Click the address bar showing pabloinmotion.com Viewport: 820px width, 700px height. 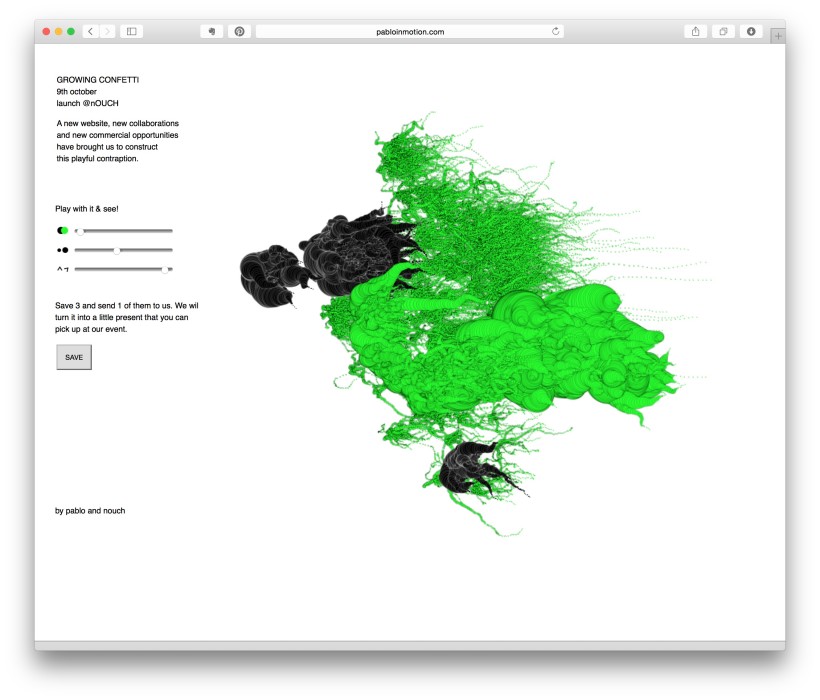(410, 32)
